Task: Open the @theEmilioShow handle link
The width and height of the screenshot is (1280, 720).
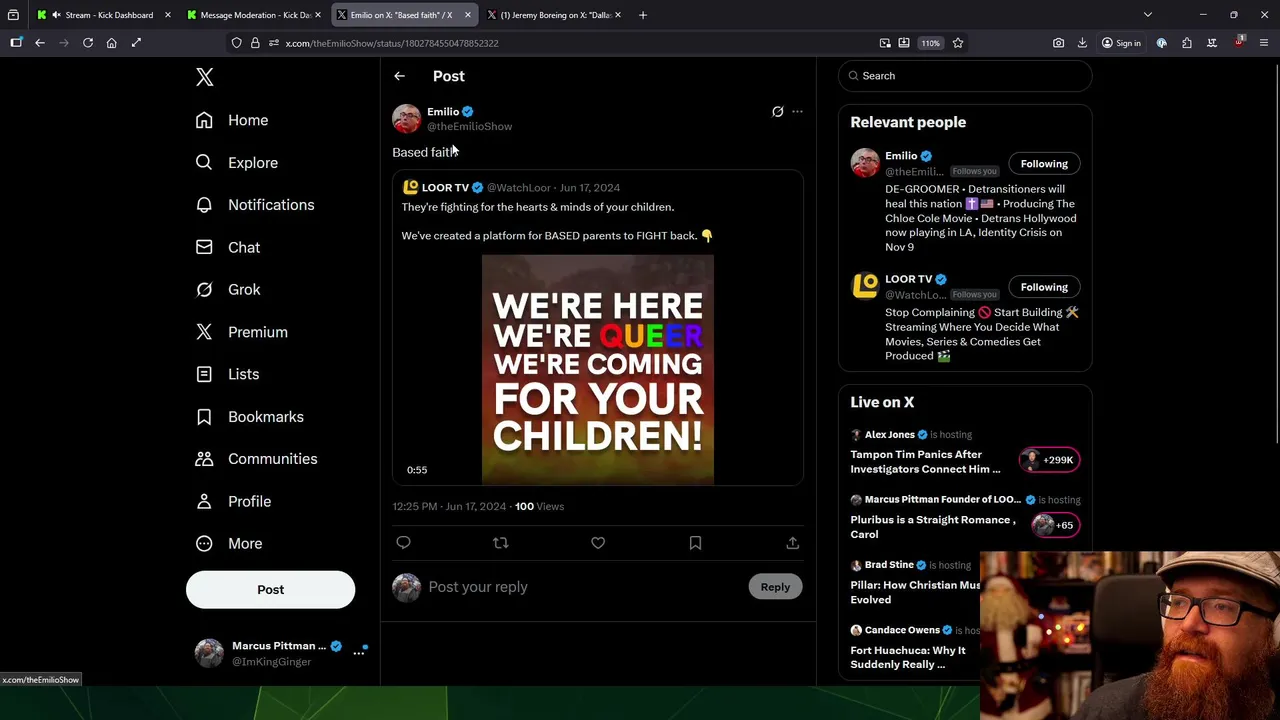Action: click(x=470, y=127)
